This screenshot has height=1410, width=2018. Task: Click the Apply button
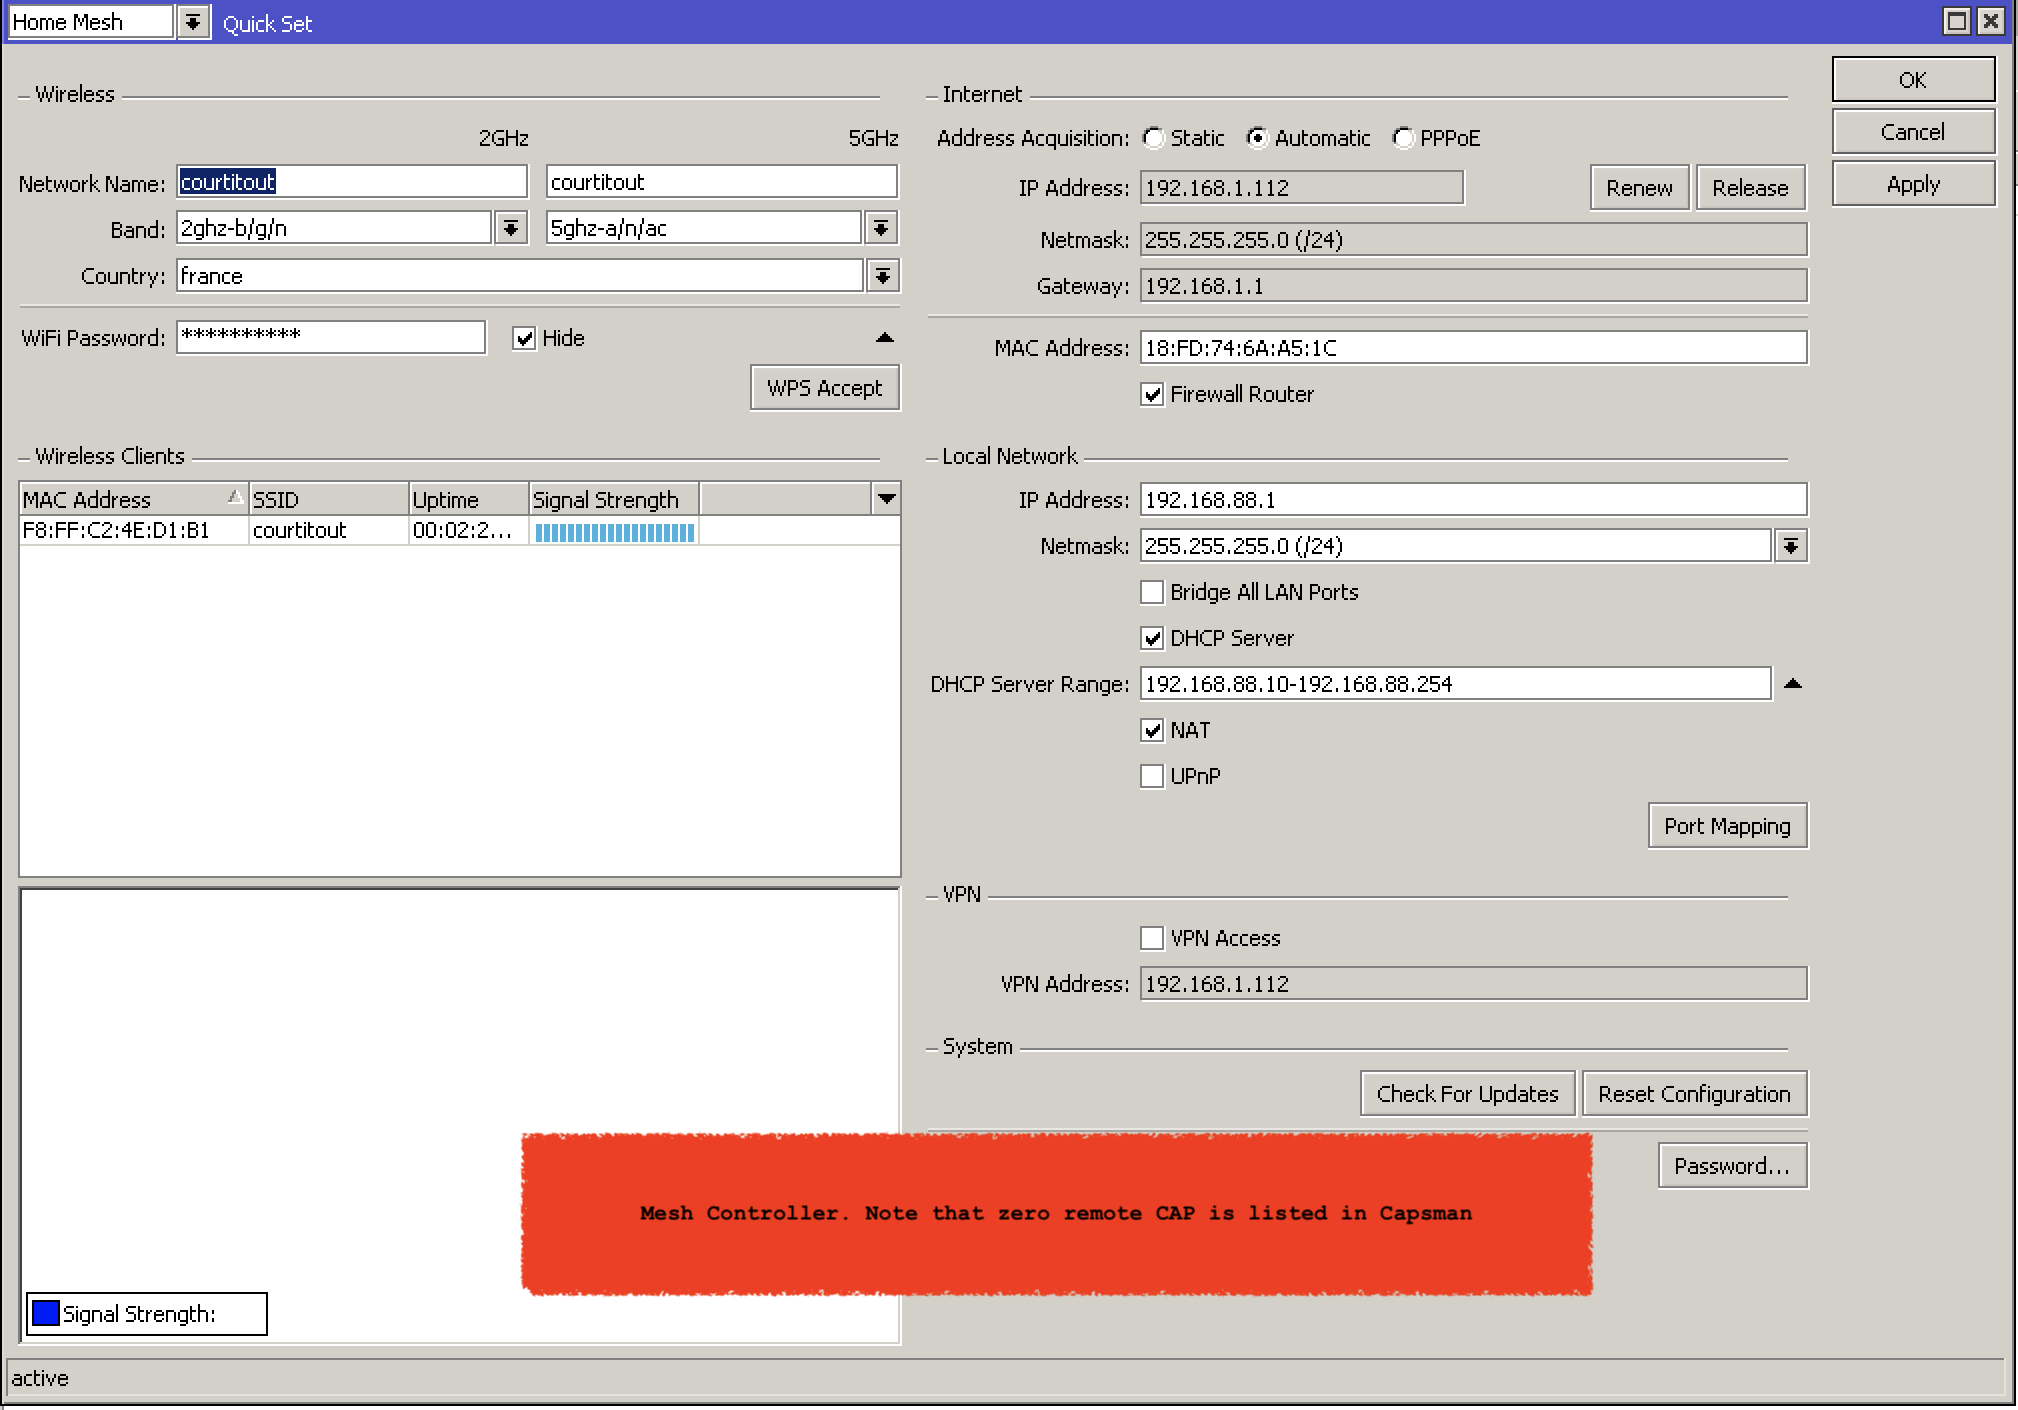pyautogui.click(x=1913, y=184)
